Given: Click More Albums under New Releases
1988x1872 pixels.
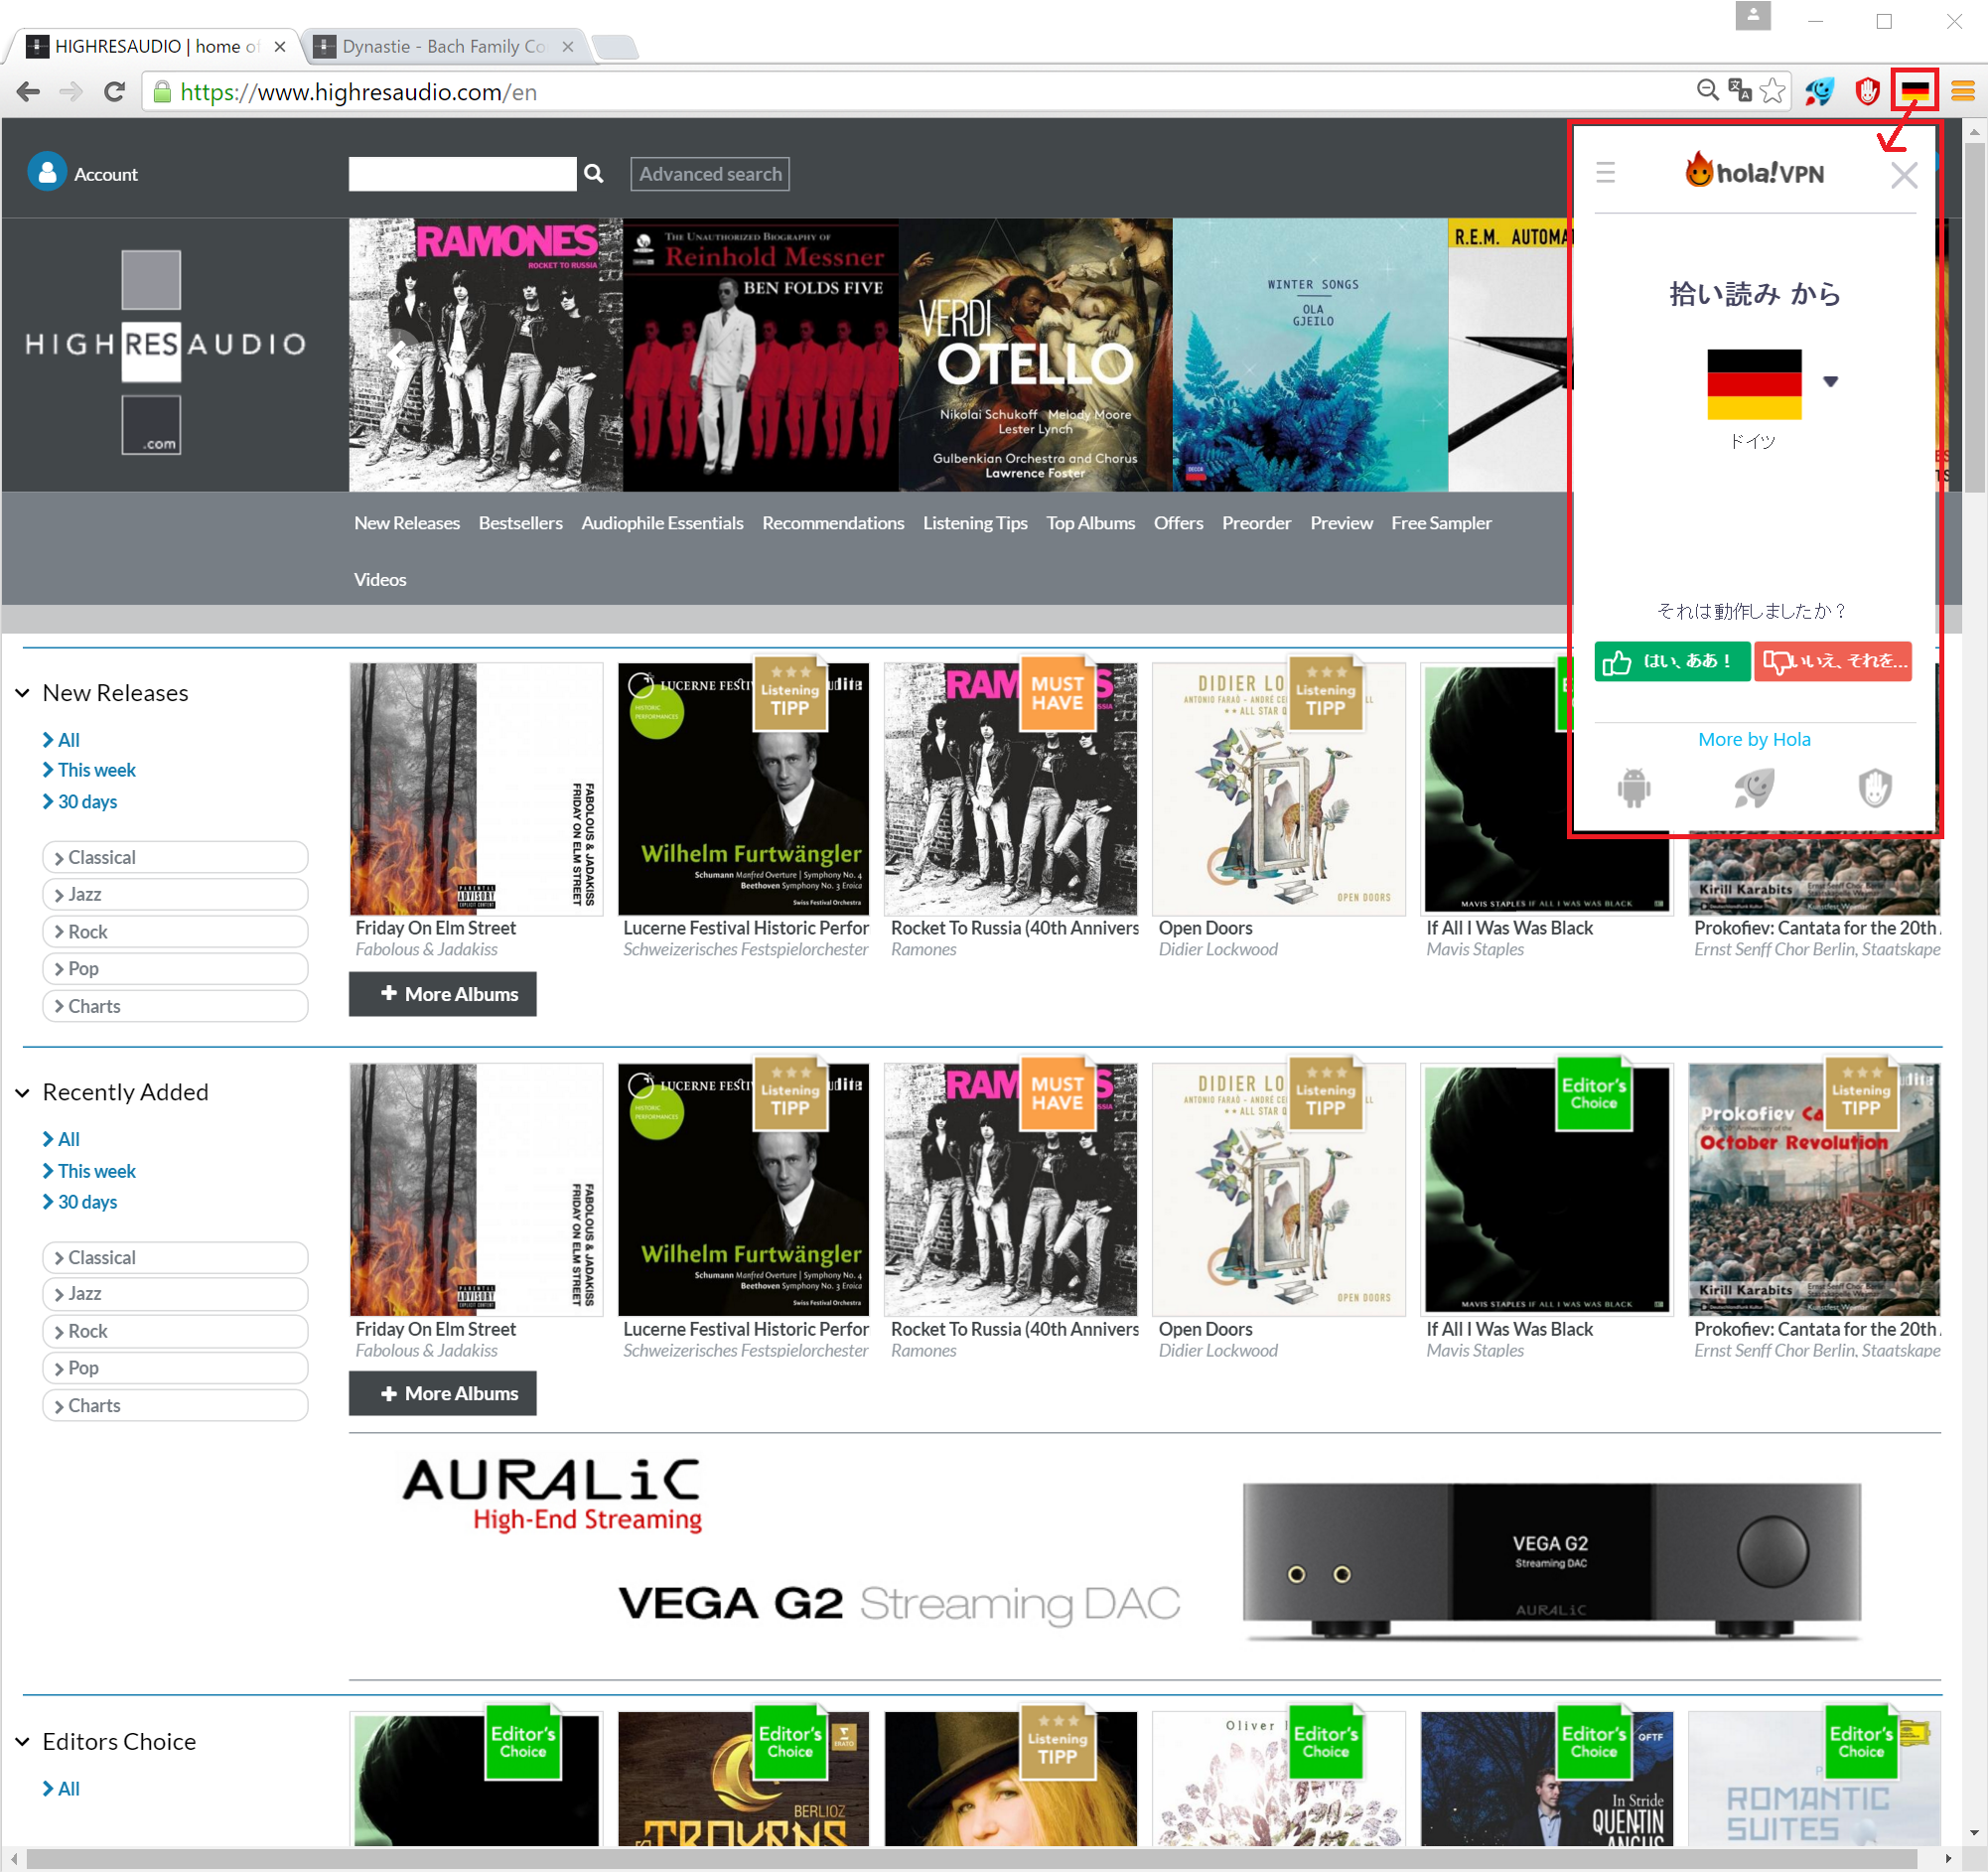Looking at the screenshot, I should pos(443,994).
